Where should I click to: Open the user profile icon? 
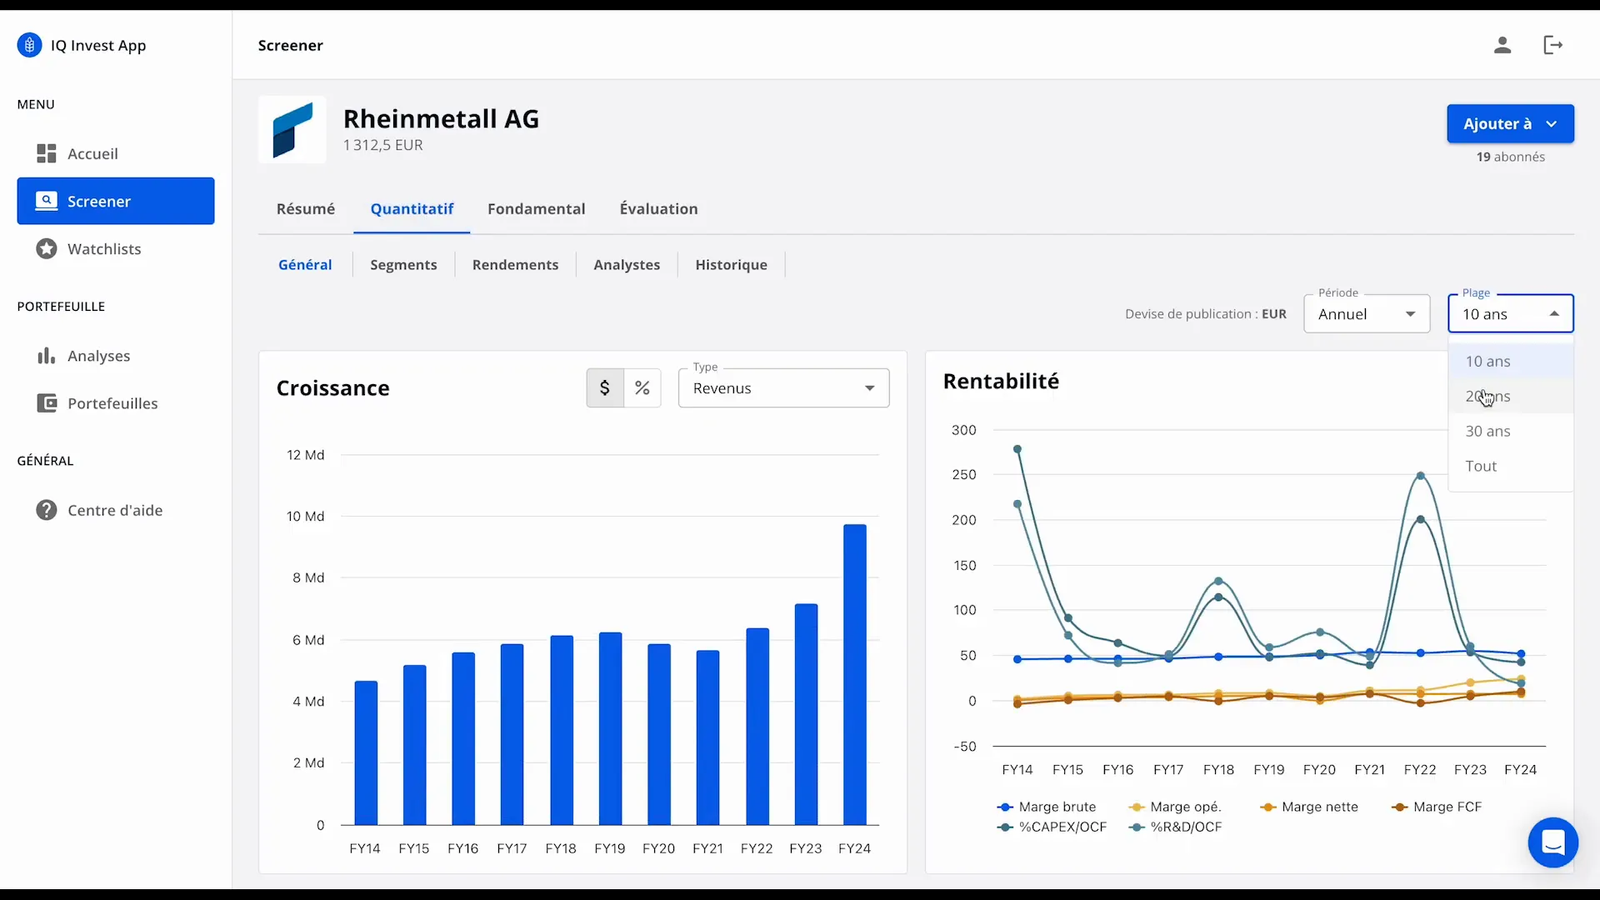click(x=1502, y=45)
